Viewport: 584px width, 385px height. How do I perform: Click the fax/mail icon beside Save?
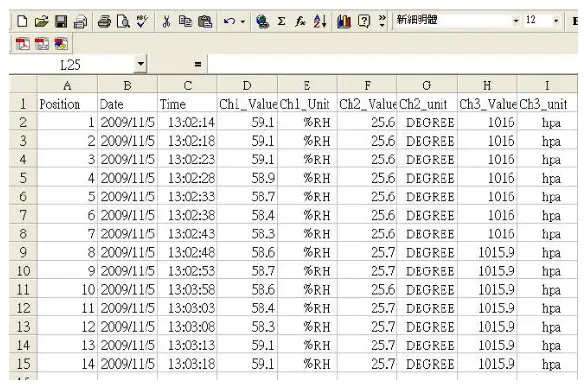80,22
